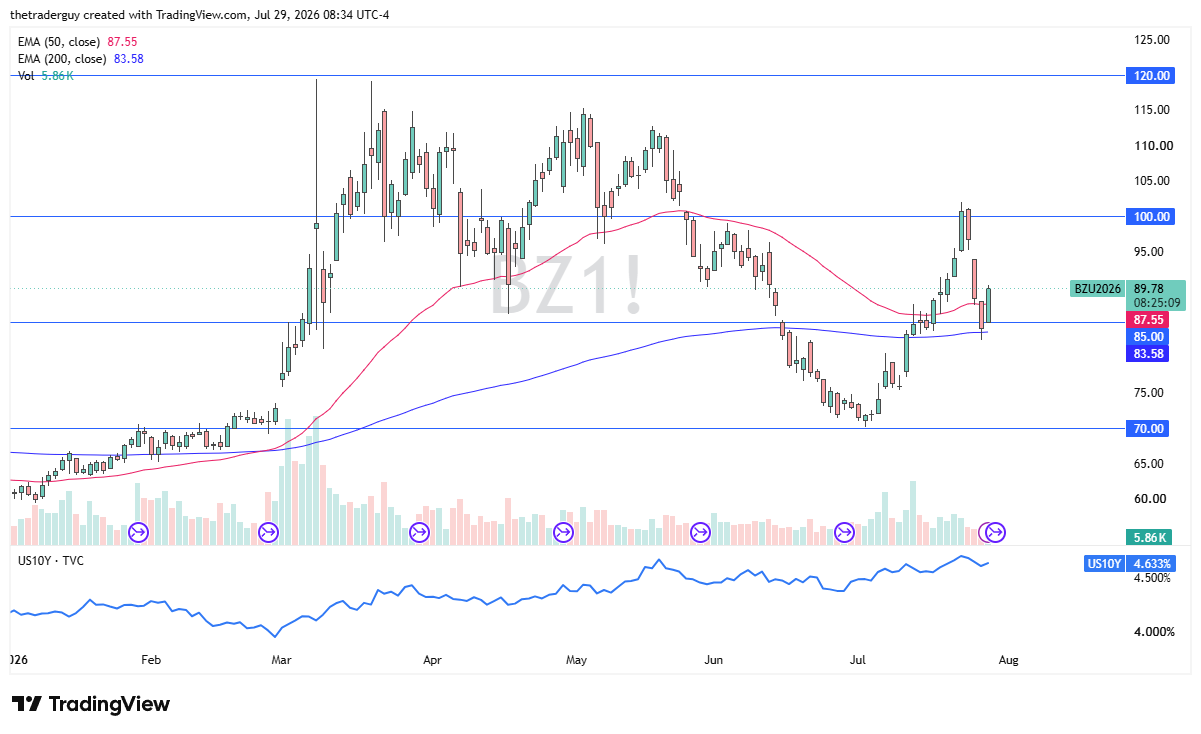1201x734 pixels.
Task: Open the TradingView logo at the bottom
Action: click(91, 704)
